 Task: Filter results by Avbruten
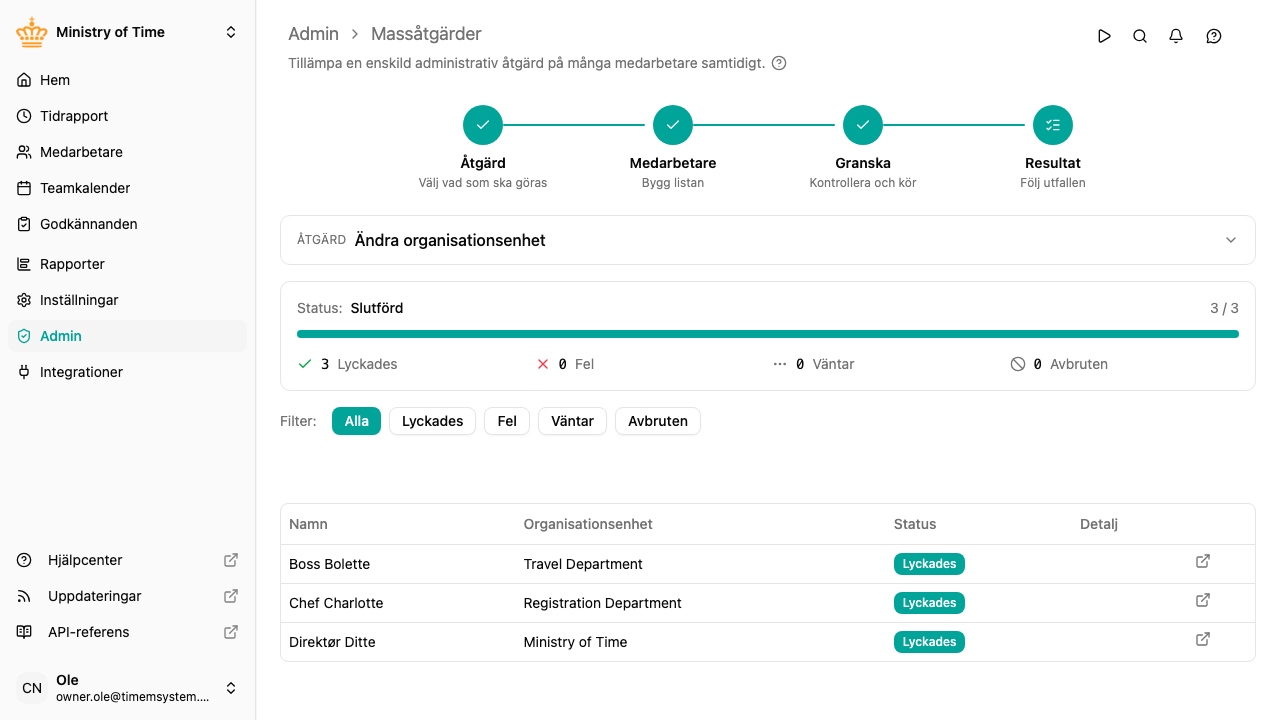pyautogui.click(x=658, y=421)
